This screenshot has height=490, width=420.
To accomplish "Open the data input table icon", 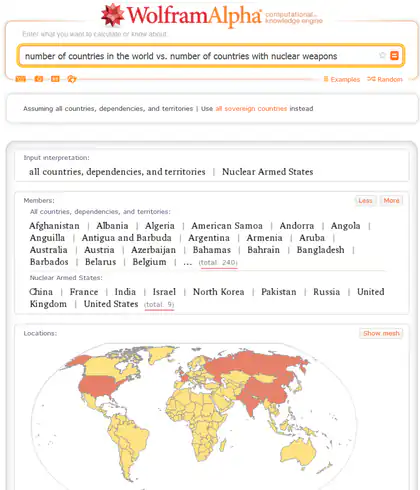I will coord(55,79).
